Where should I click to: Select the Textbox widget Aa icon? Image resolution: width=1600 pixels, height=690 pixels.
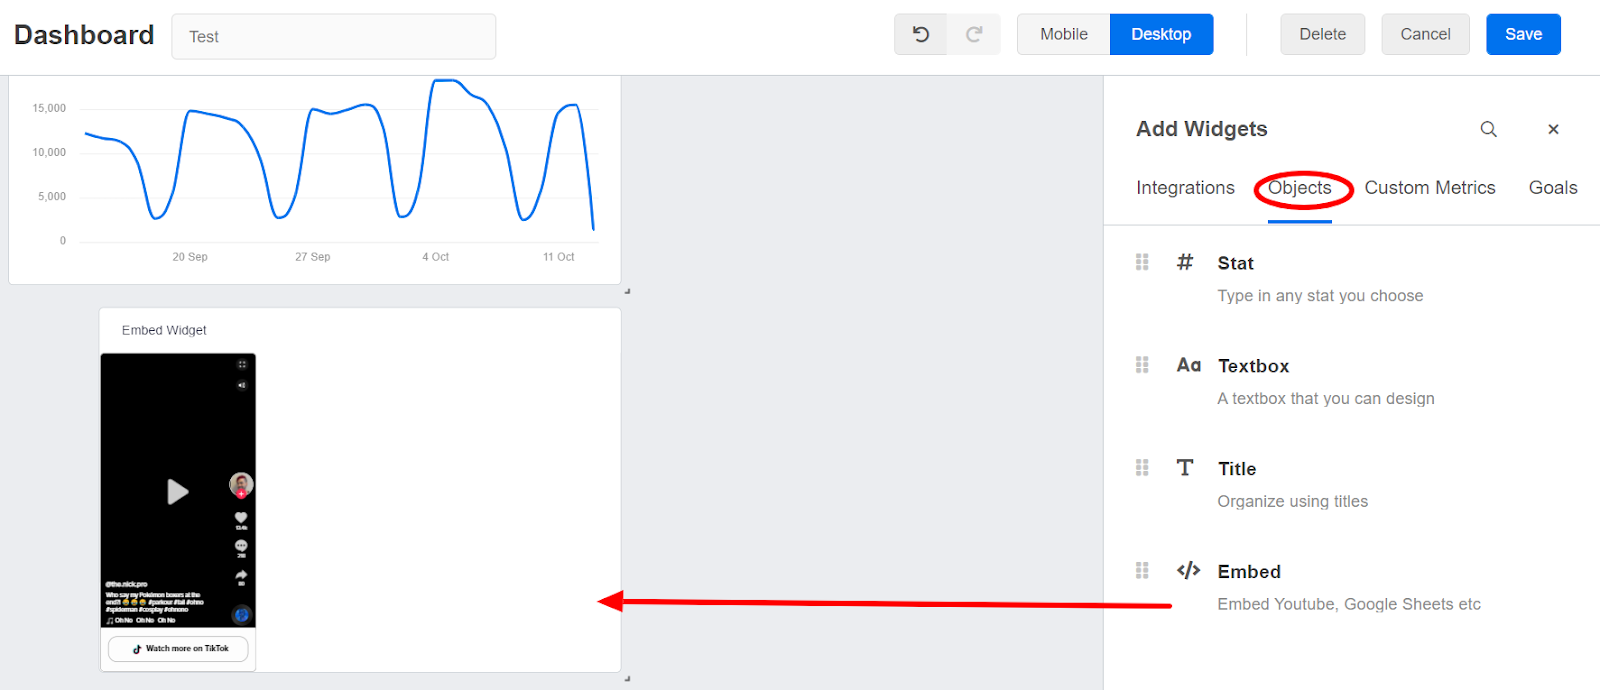point(1188,365)
